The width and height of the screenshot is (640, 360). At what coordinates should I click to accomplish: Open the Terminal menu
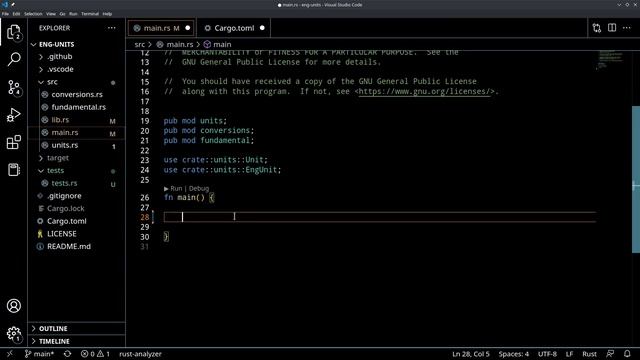[90, 13]
